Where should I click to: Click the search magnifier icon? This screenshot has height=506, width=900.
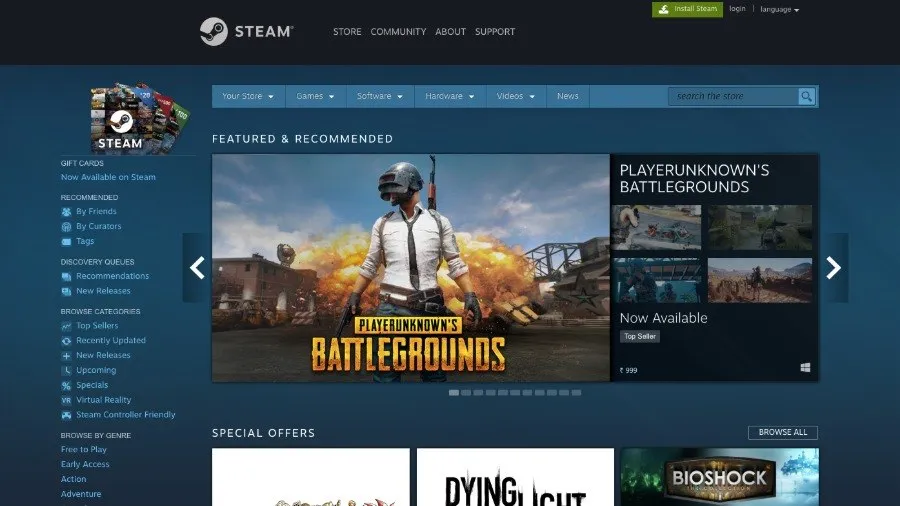click(x=806, y=96)
